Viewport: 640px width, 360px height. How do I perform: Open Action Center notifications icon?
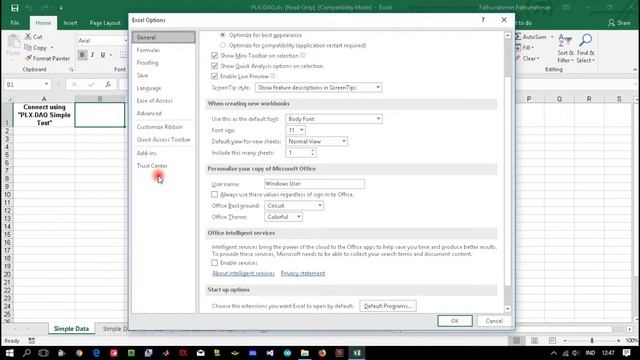[x=627, y=353]
